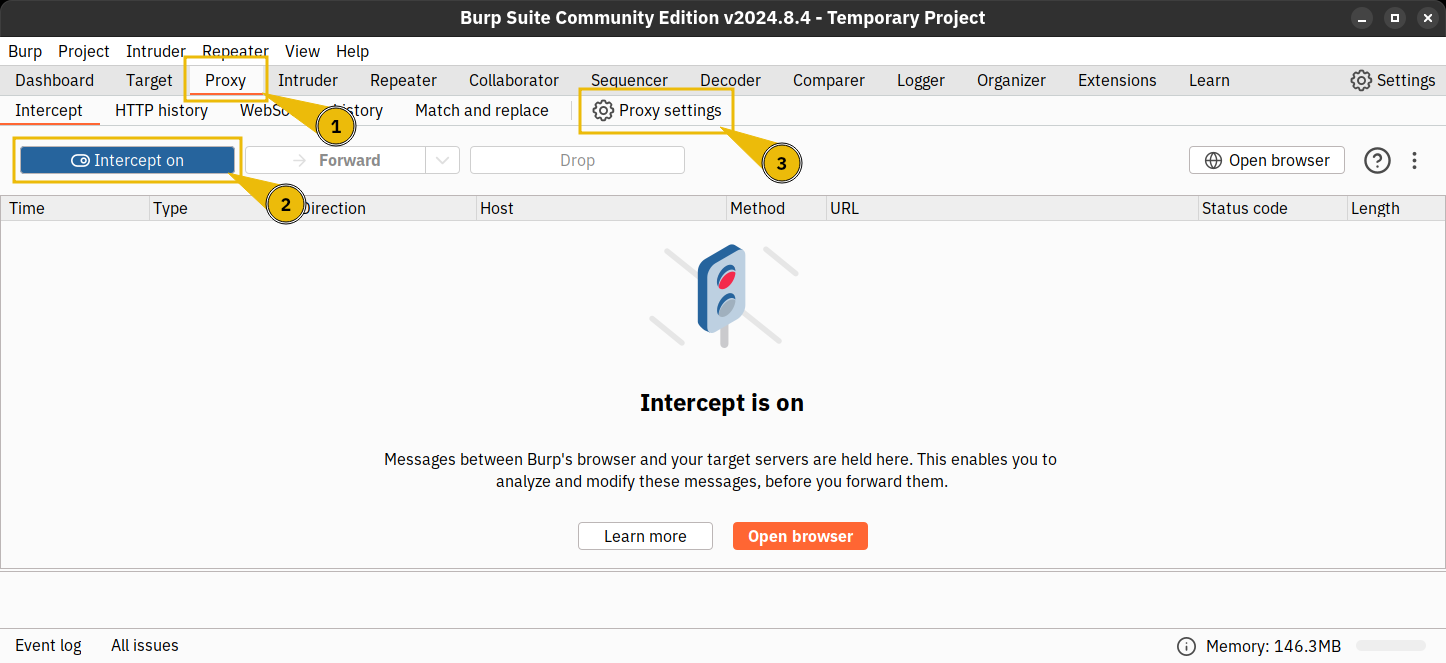This screenshot has width=1446, height=663.
Task: Click the info icon beside Memory status
Action: point(1186,646)
